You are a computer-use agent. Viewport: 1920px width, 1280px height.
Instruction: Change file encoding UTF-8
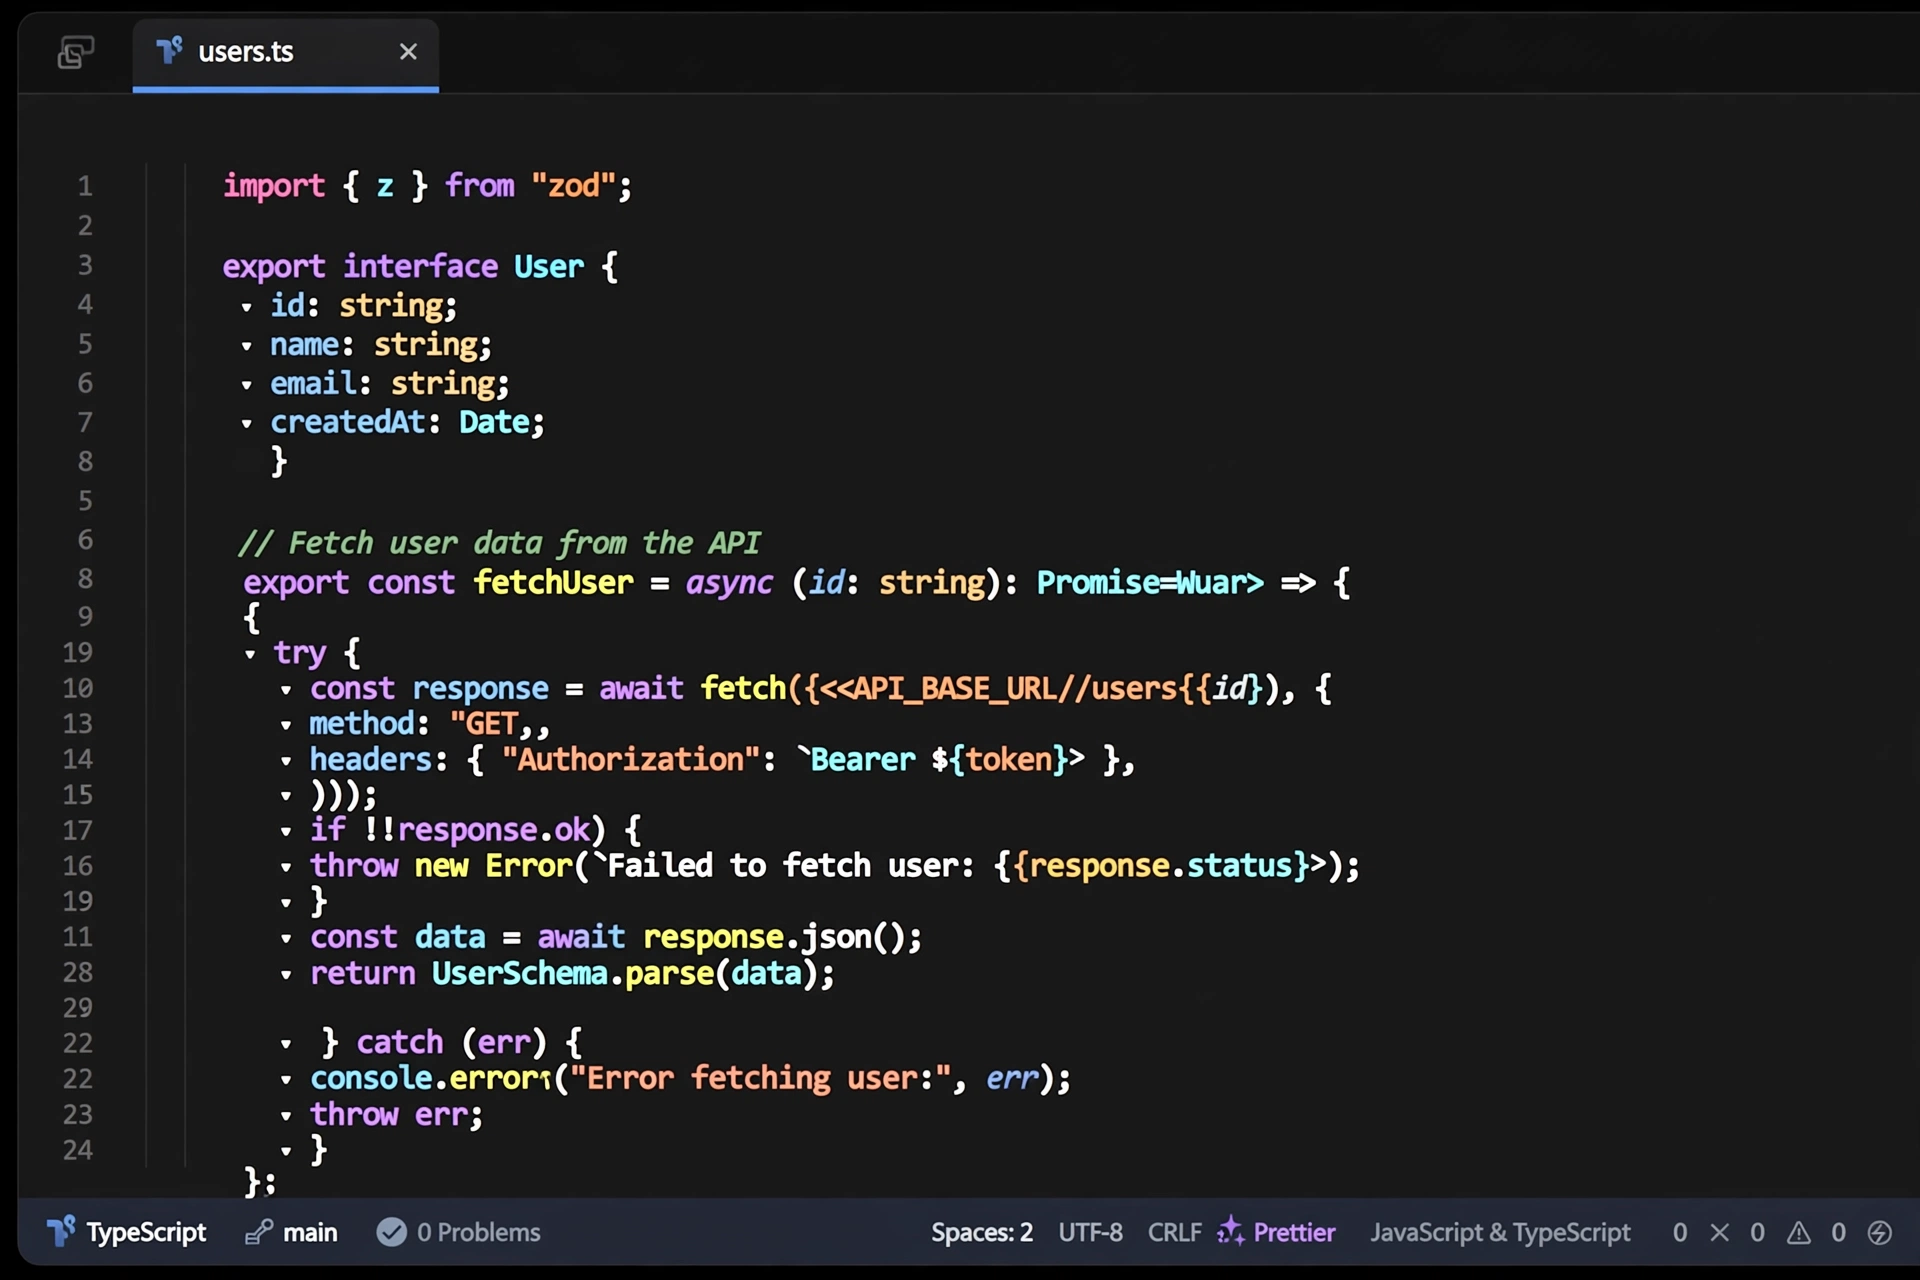point(1090,1232)
